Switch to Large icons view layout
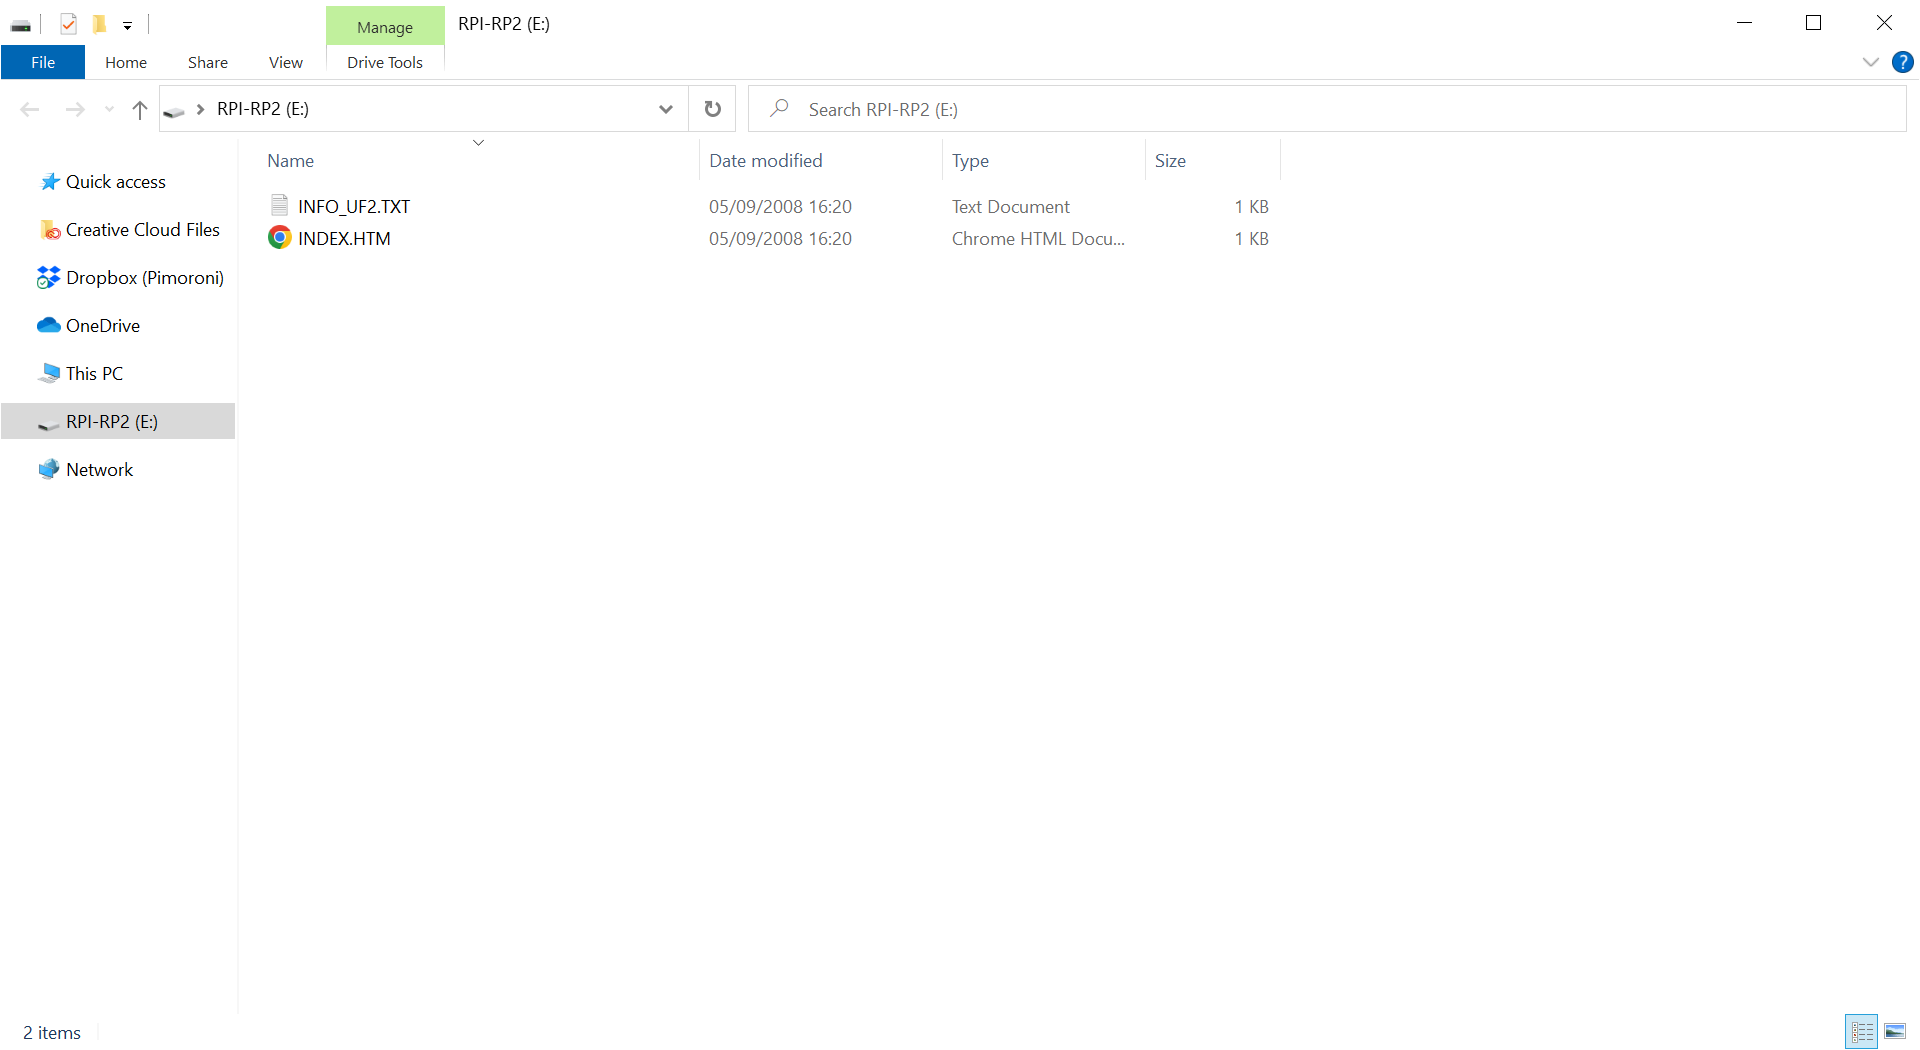This screenshot has width=1920, height=1050. (x=1895, y=1031)
